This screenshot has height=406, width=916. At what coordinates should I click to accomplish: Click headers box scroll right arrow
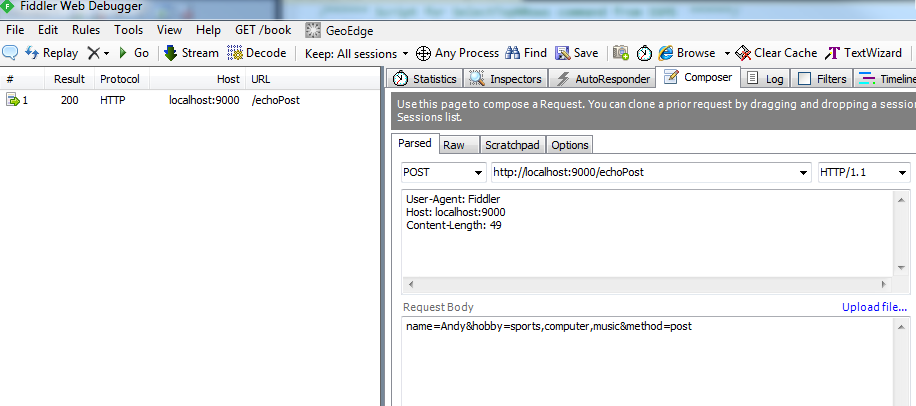(883, 284)
